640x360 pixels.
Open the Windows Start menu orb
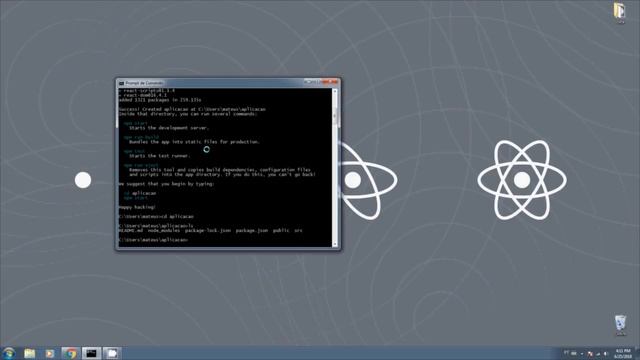9,353
